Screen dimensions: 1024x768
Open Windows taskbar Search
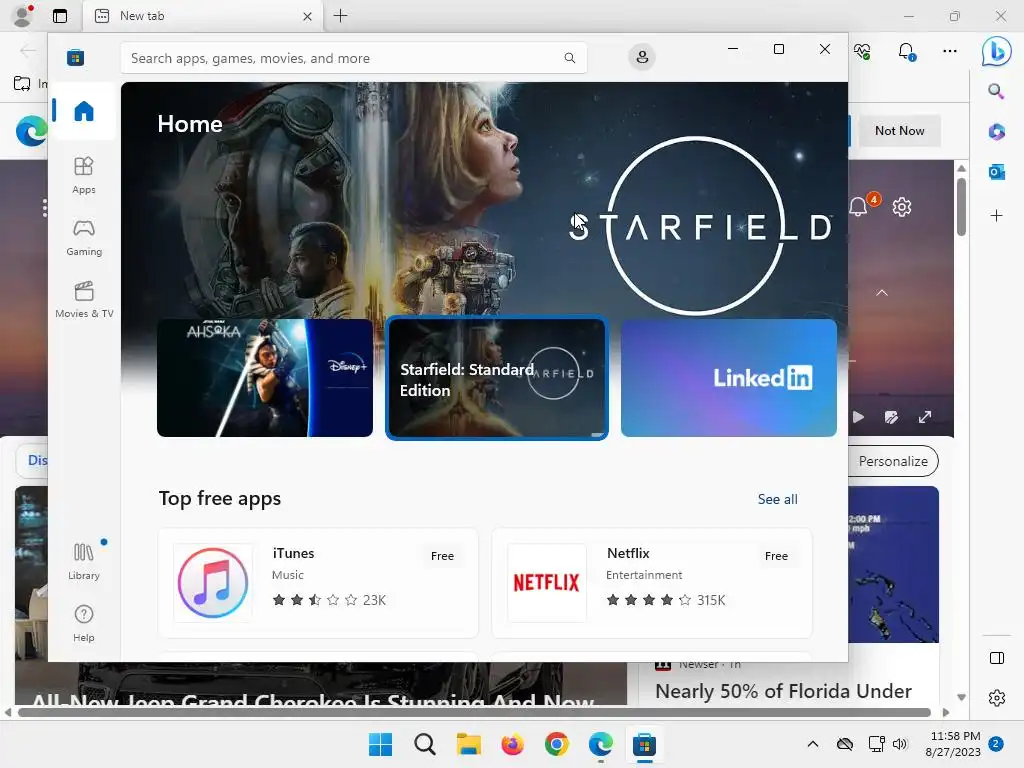click(424, 744)
